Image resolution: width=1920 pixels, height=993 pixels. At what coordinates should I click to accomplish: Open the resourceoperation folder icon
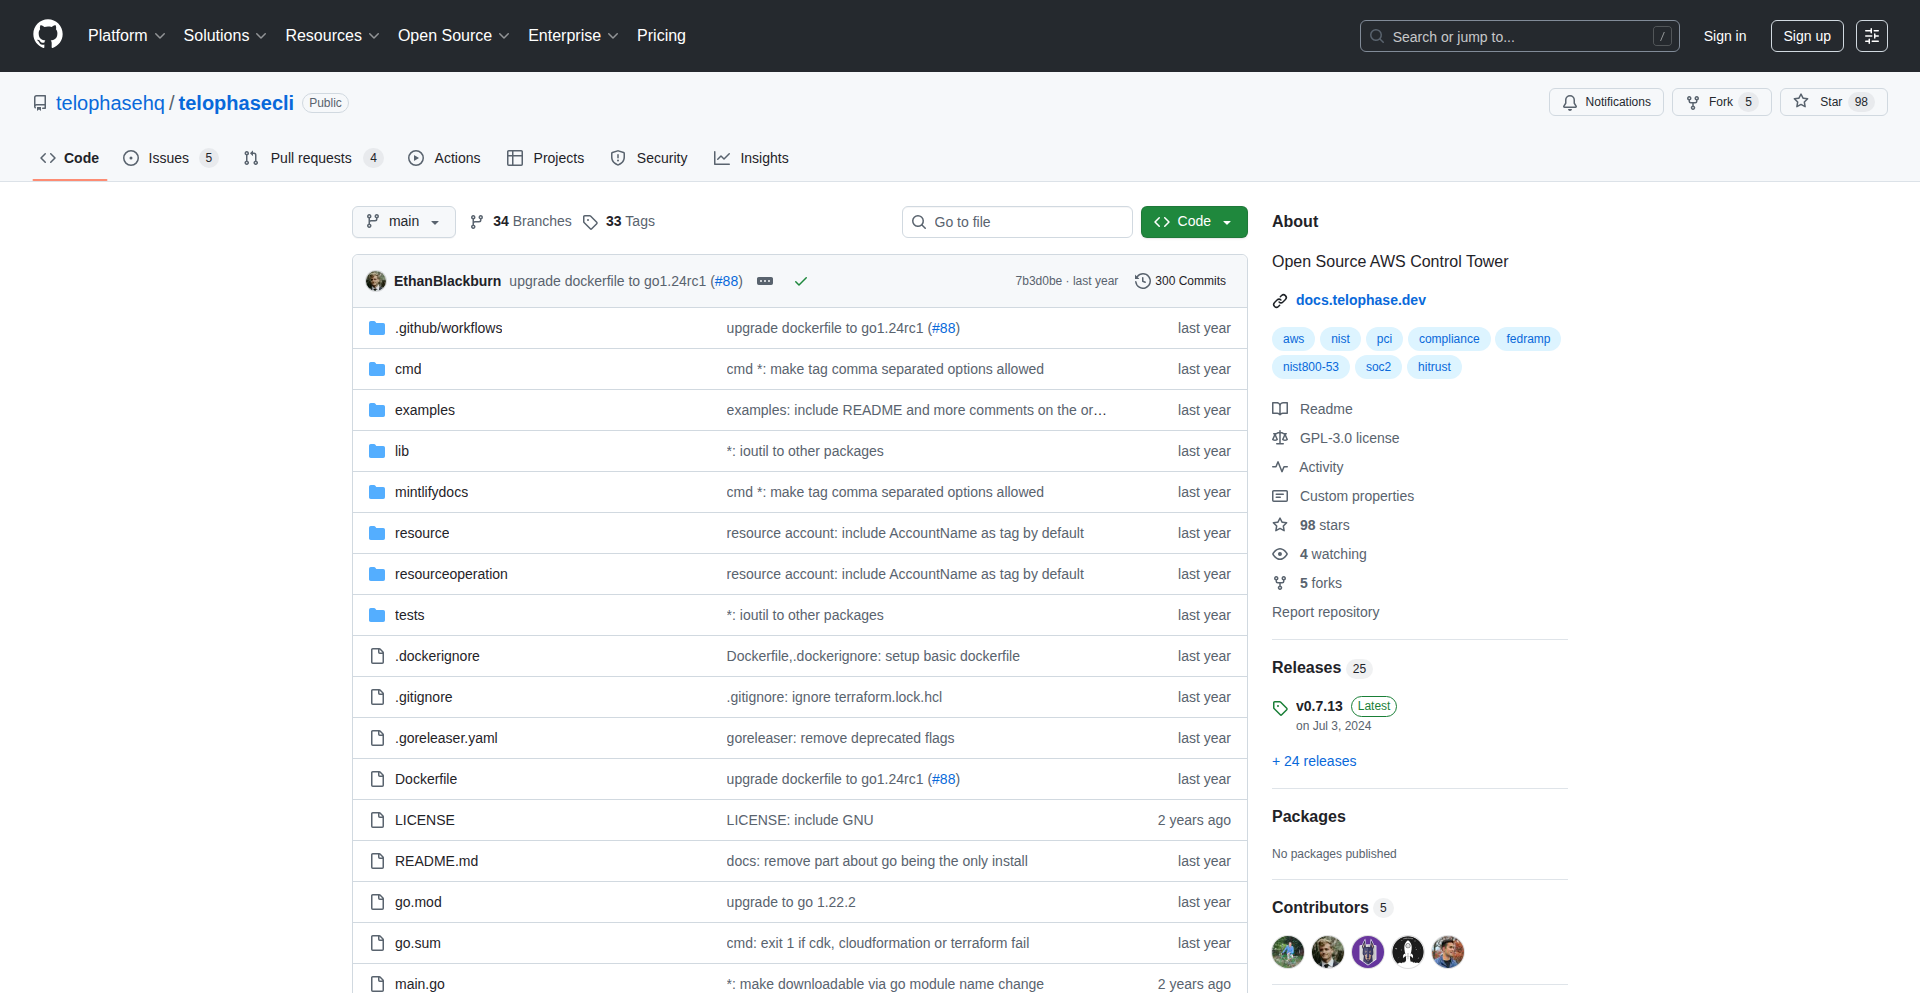point(377,574)
